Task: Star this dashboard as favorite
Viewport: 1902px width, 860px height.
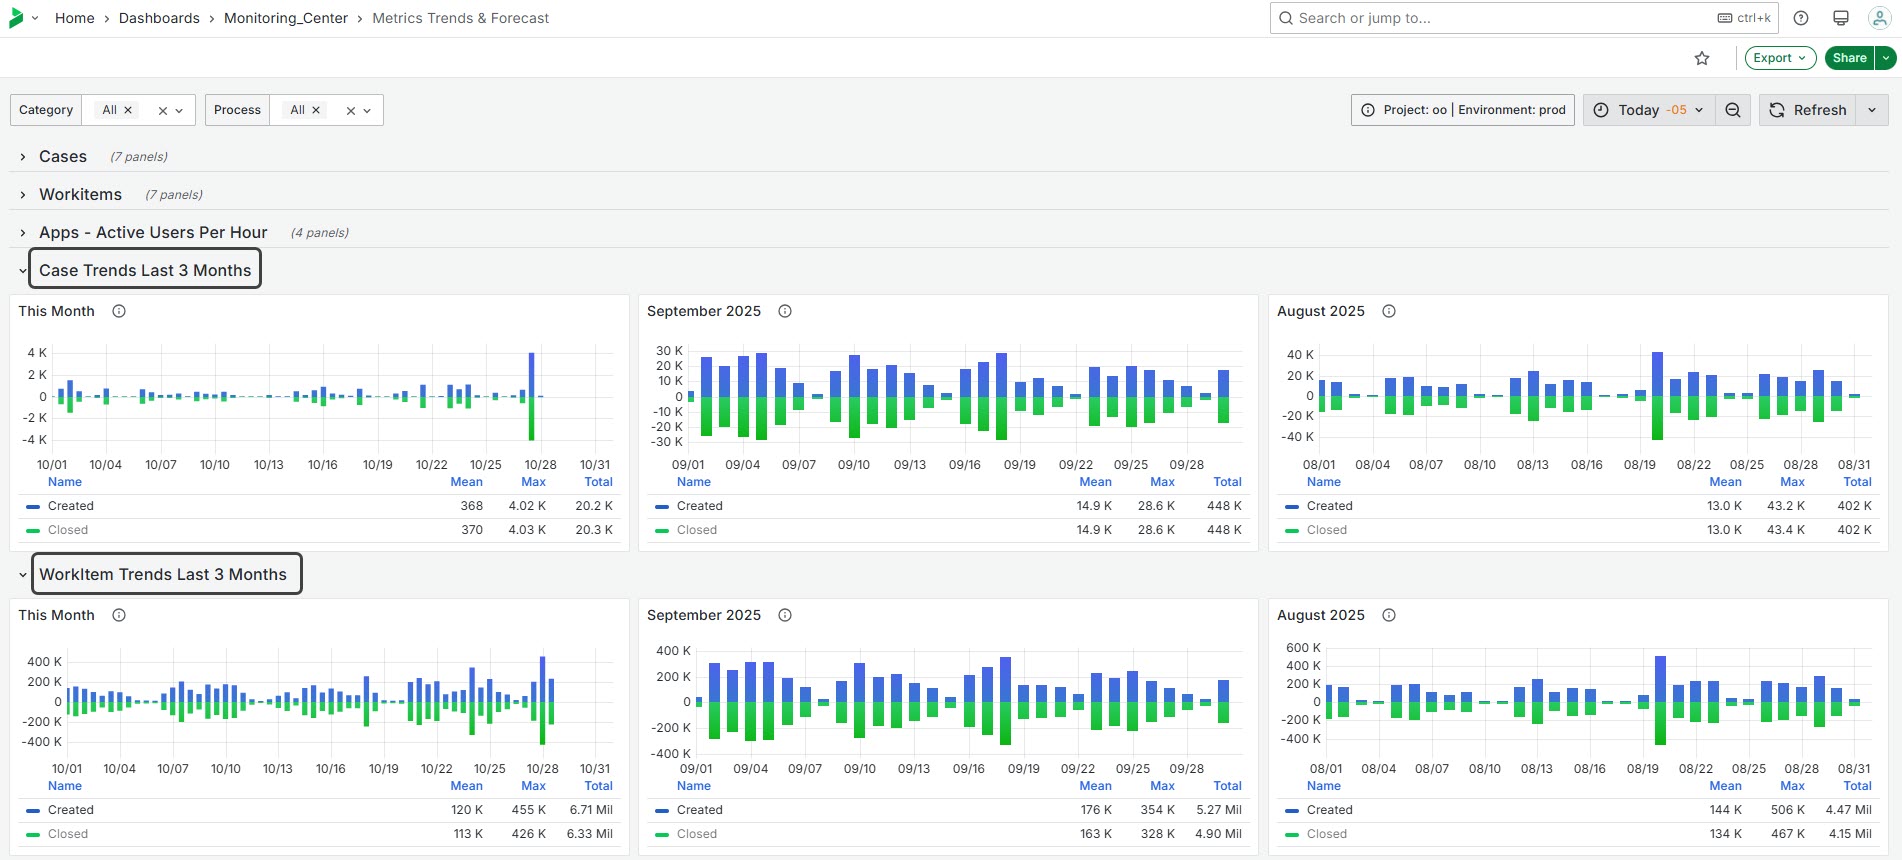Action: pos(1702,58)
